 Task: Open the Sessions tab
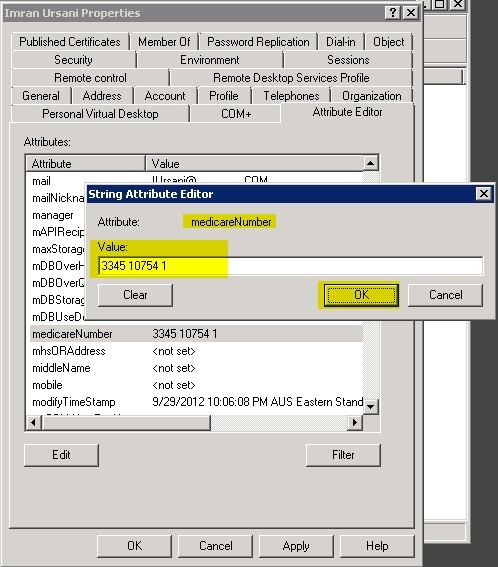(x=348, y=60)
